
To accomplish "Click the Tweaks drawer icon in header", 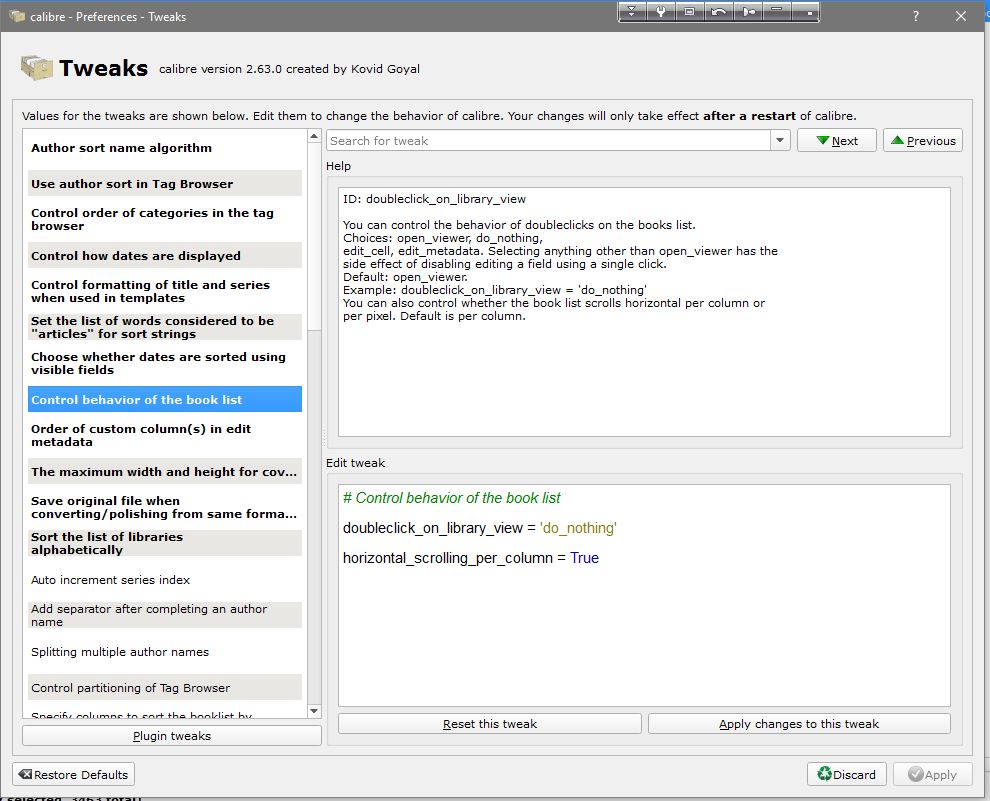I will coord(36,69).
